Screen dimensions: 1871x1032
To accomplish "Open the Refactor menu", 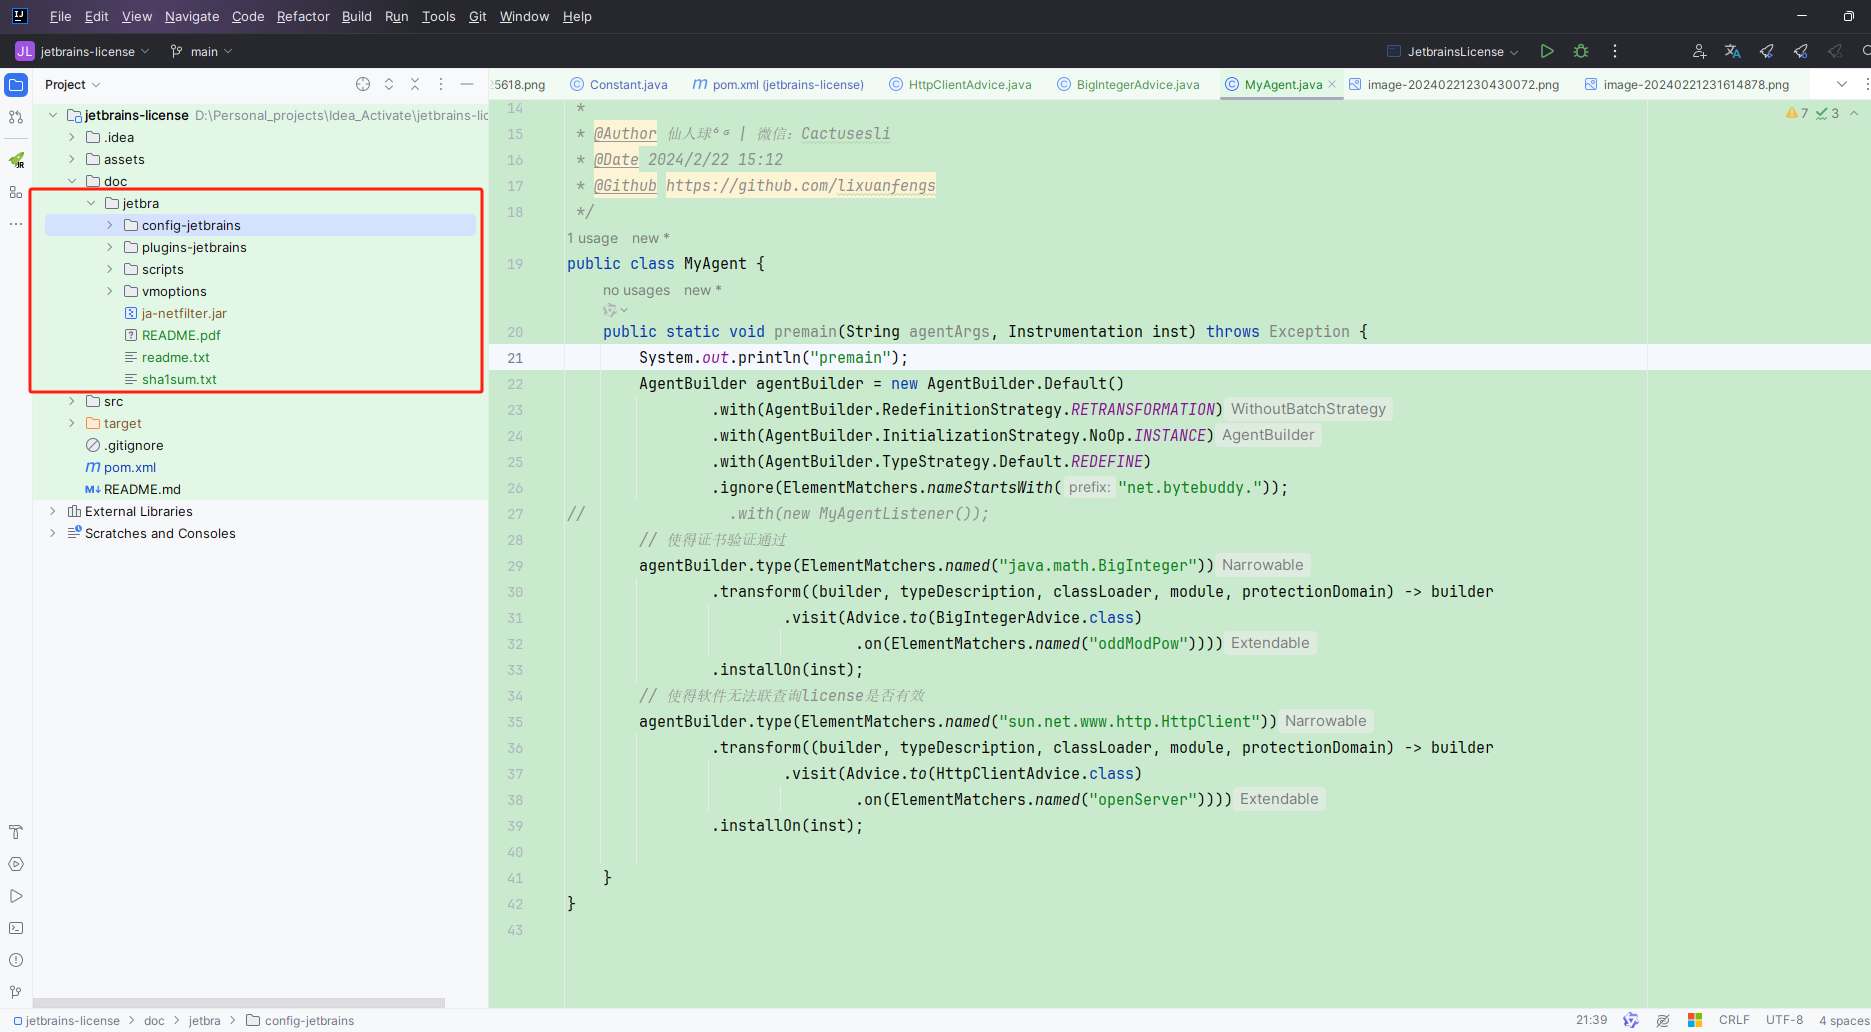I will pyautogui.click(x=303, y=16).
